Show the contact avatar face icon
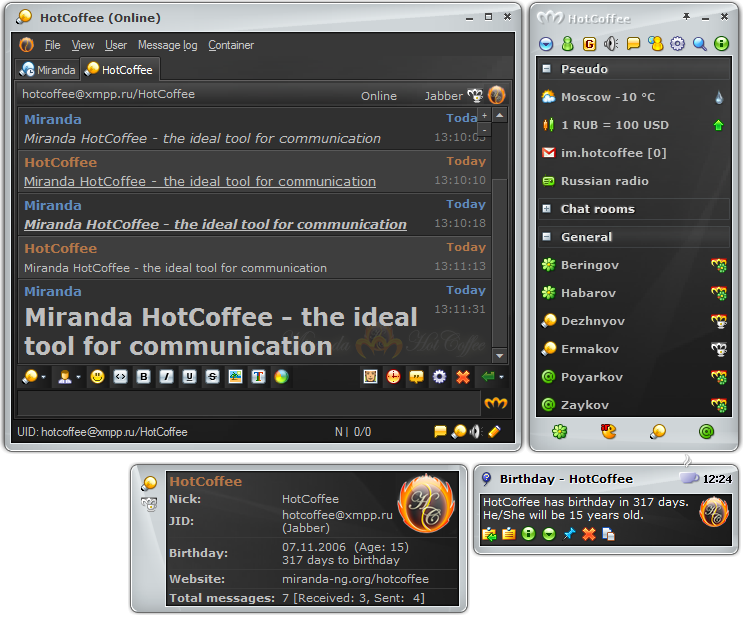The image size is (743, 617). click(x=371, y=377)
